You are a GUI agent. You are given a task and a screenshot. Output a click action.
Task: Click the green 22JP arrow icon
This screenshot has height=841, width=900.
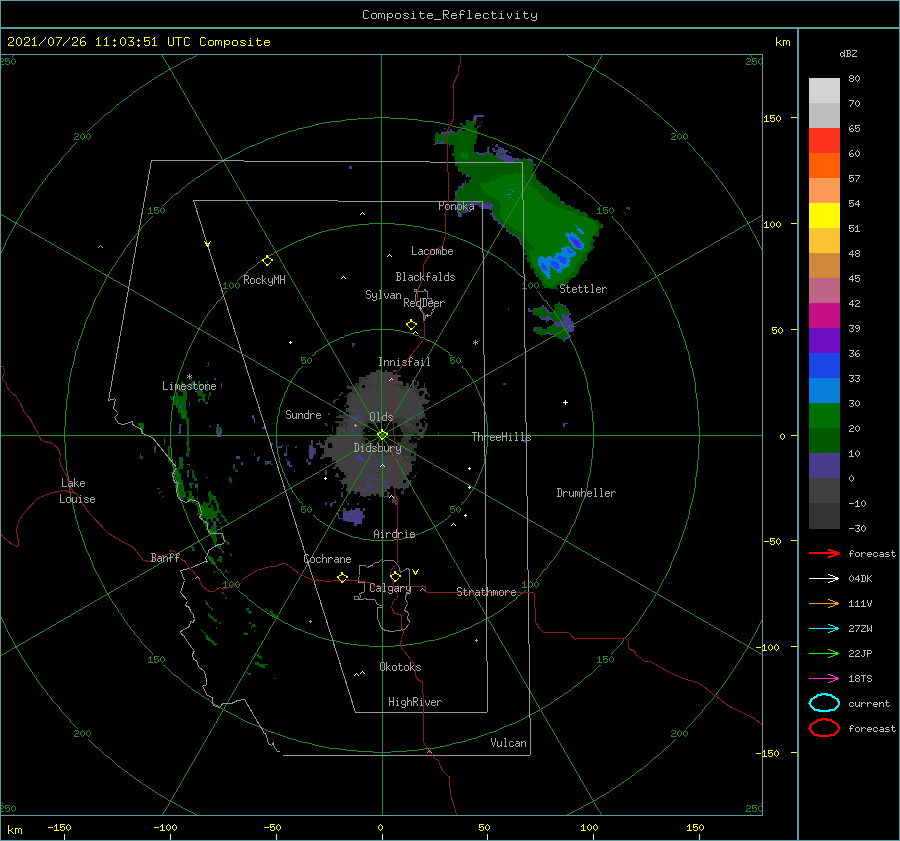tap(824, 653)
